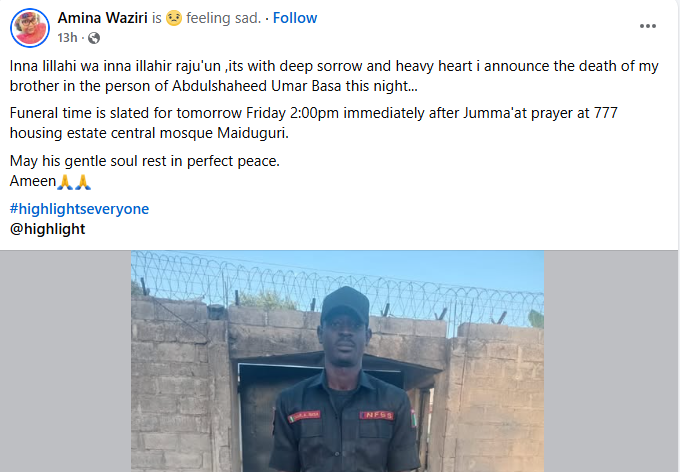The image size is (680, 472).
Task: Click the word Ameen in the post
Action: tap(32, 182)
